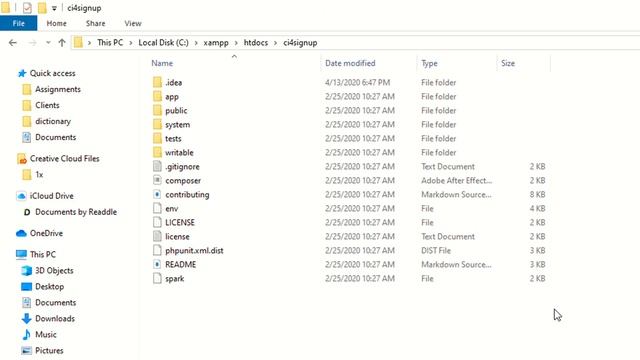Open the 1x folder under Creative Cloud

(x=39, y=175)
